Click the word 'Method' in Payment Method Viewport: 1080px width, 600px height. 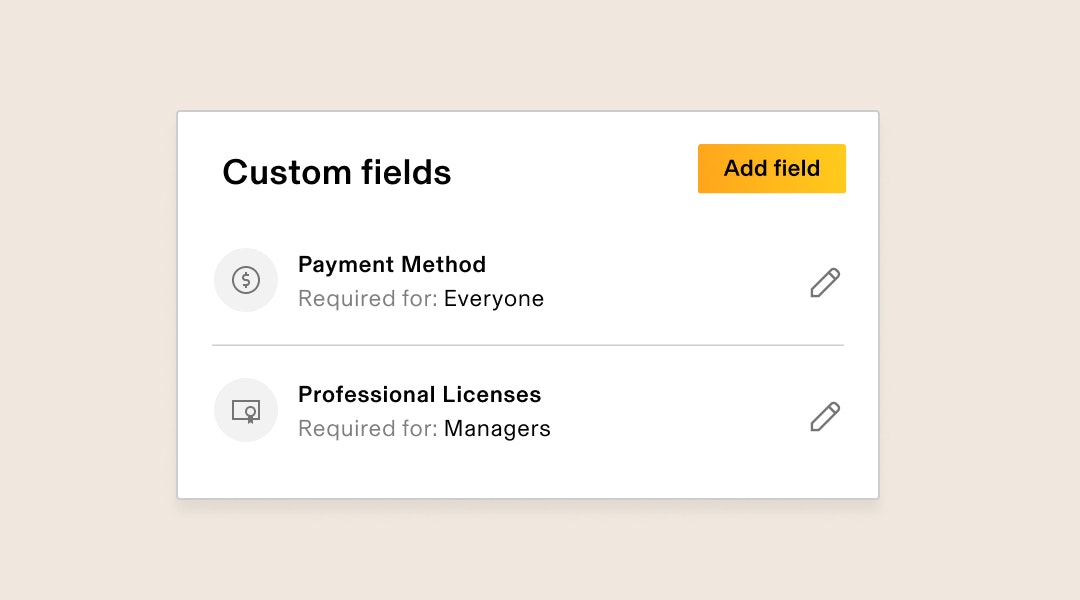pos(444,265)
